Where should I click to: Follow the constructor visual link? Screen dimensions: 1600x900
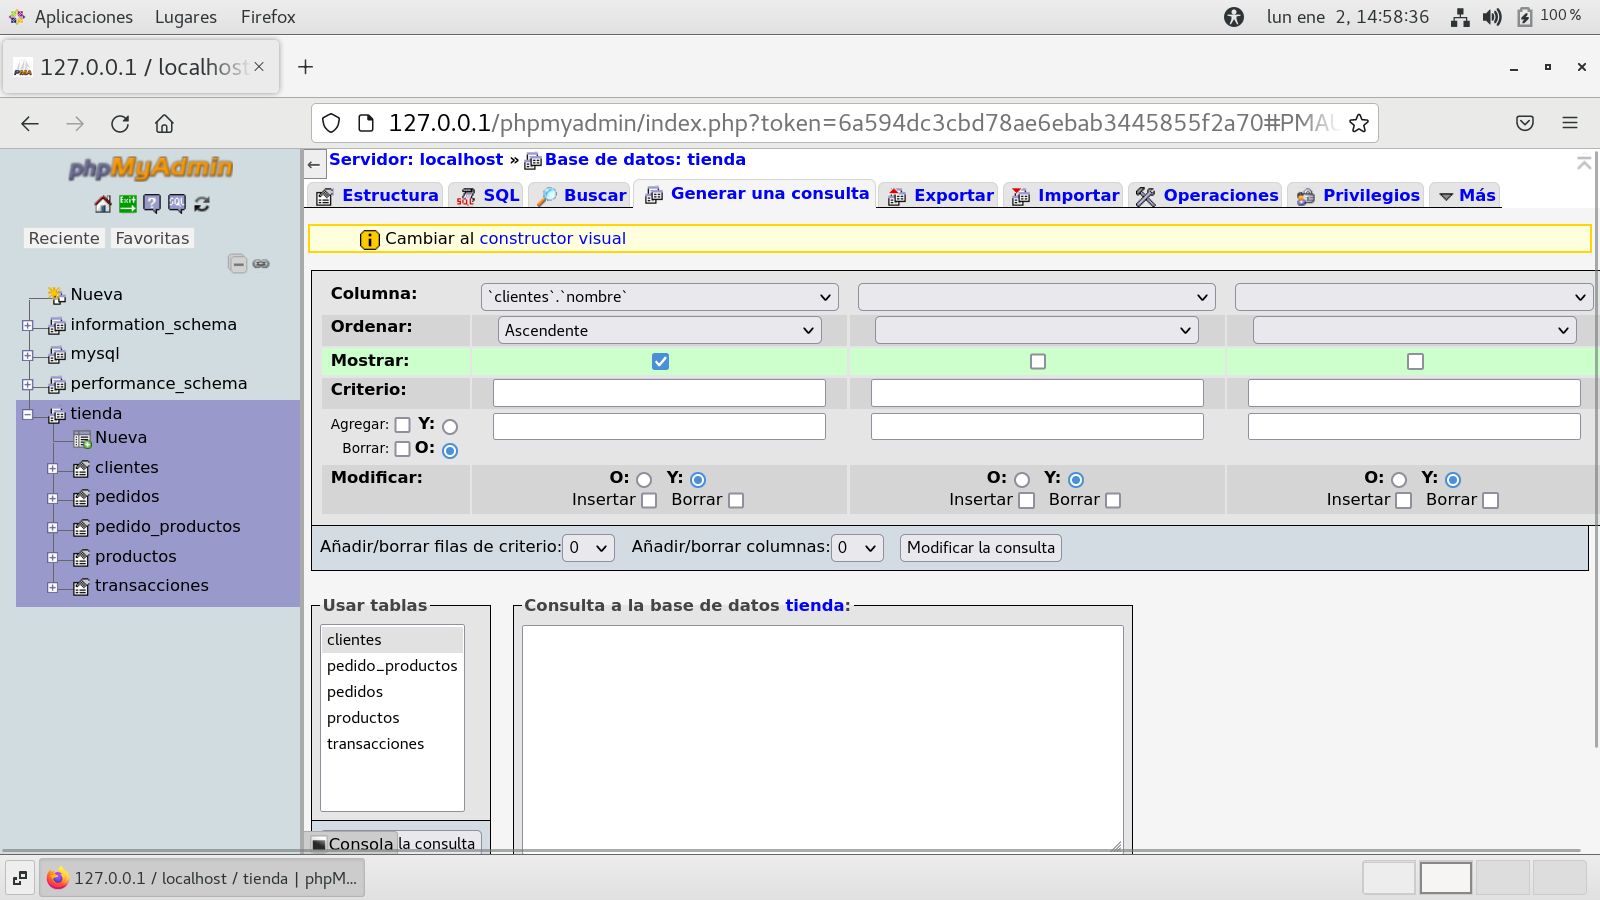(552, 239)
